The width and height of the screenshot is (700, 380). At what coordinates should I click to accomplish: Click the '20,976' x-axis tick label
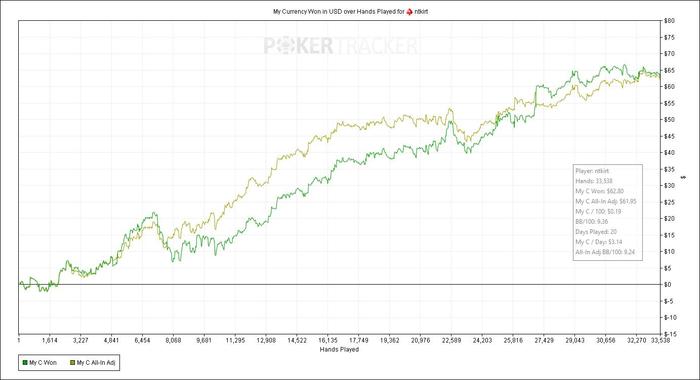420,341
